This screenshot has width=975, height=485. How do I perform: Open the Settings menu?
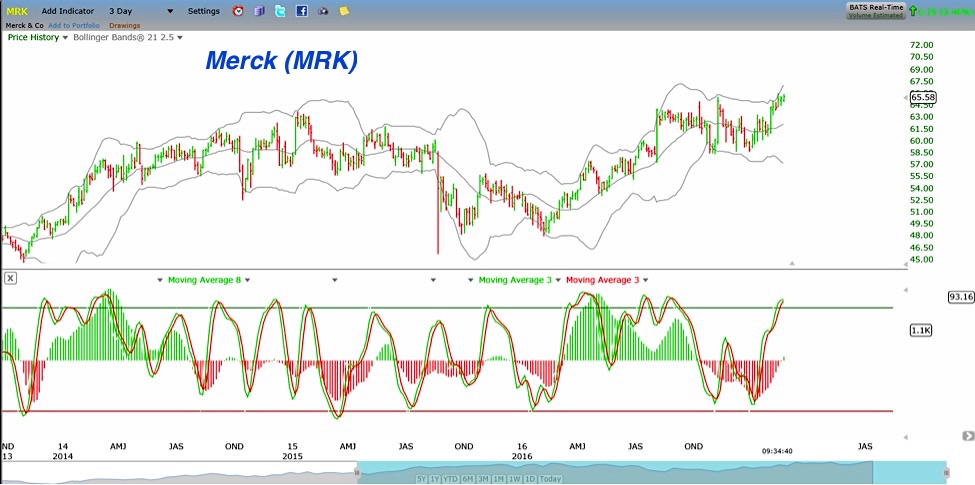tap(203, 11)
